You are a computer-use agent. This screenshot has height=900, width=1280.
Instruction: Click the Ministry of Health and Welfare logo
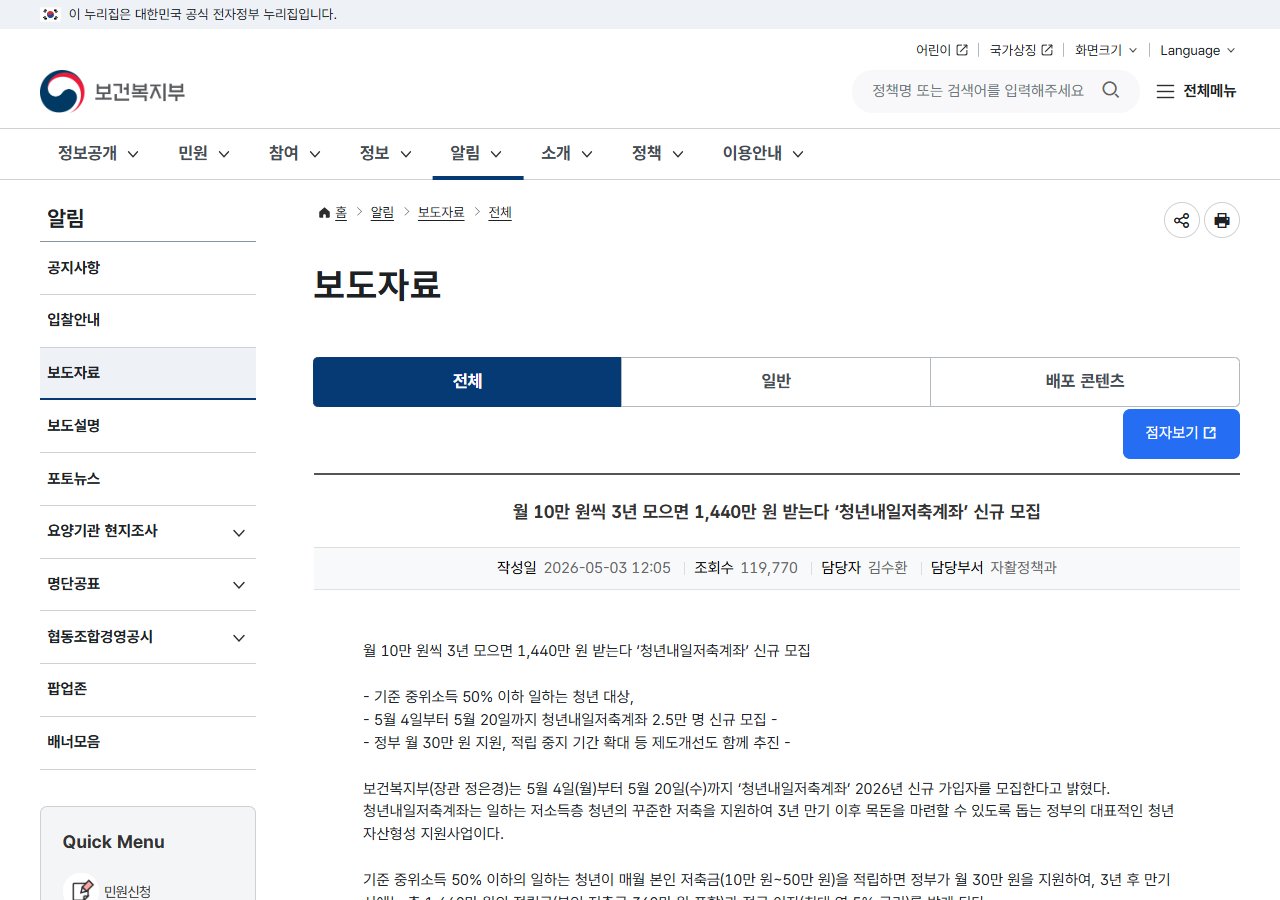pos(112,91)
